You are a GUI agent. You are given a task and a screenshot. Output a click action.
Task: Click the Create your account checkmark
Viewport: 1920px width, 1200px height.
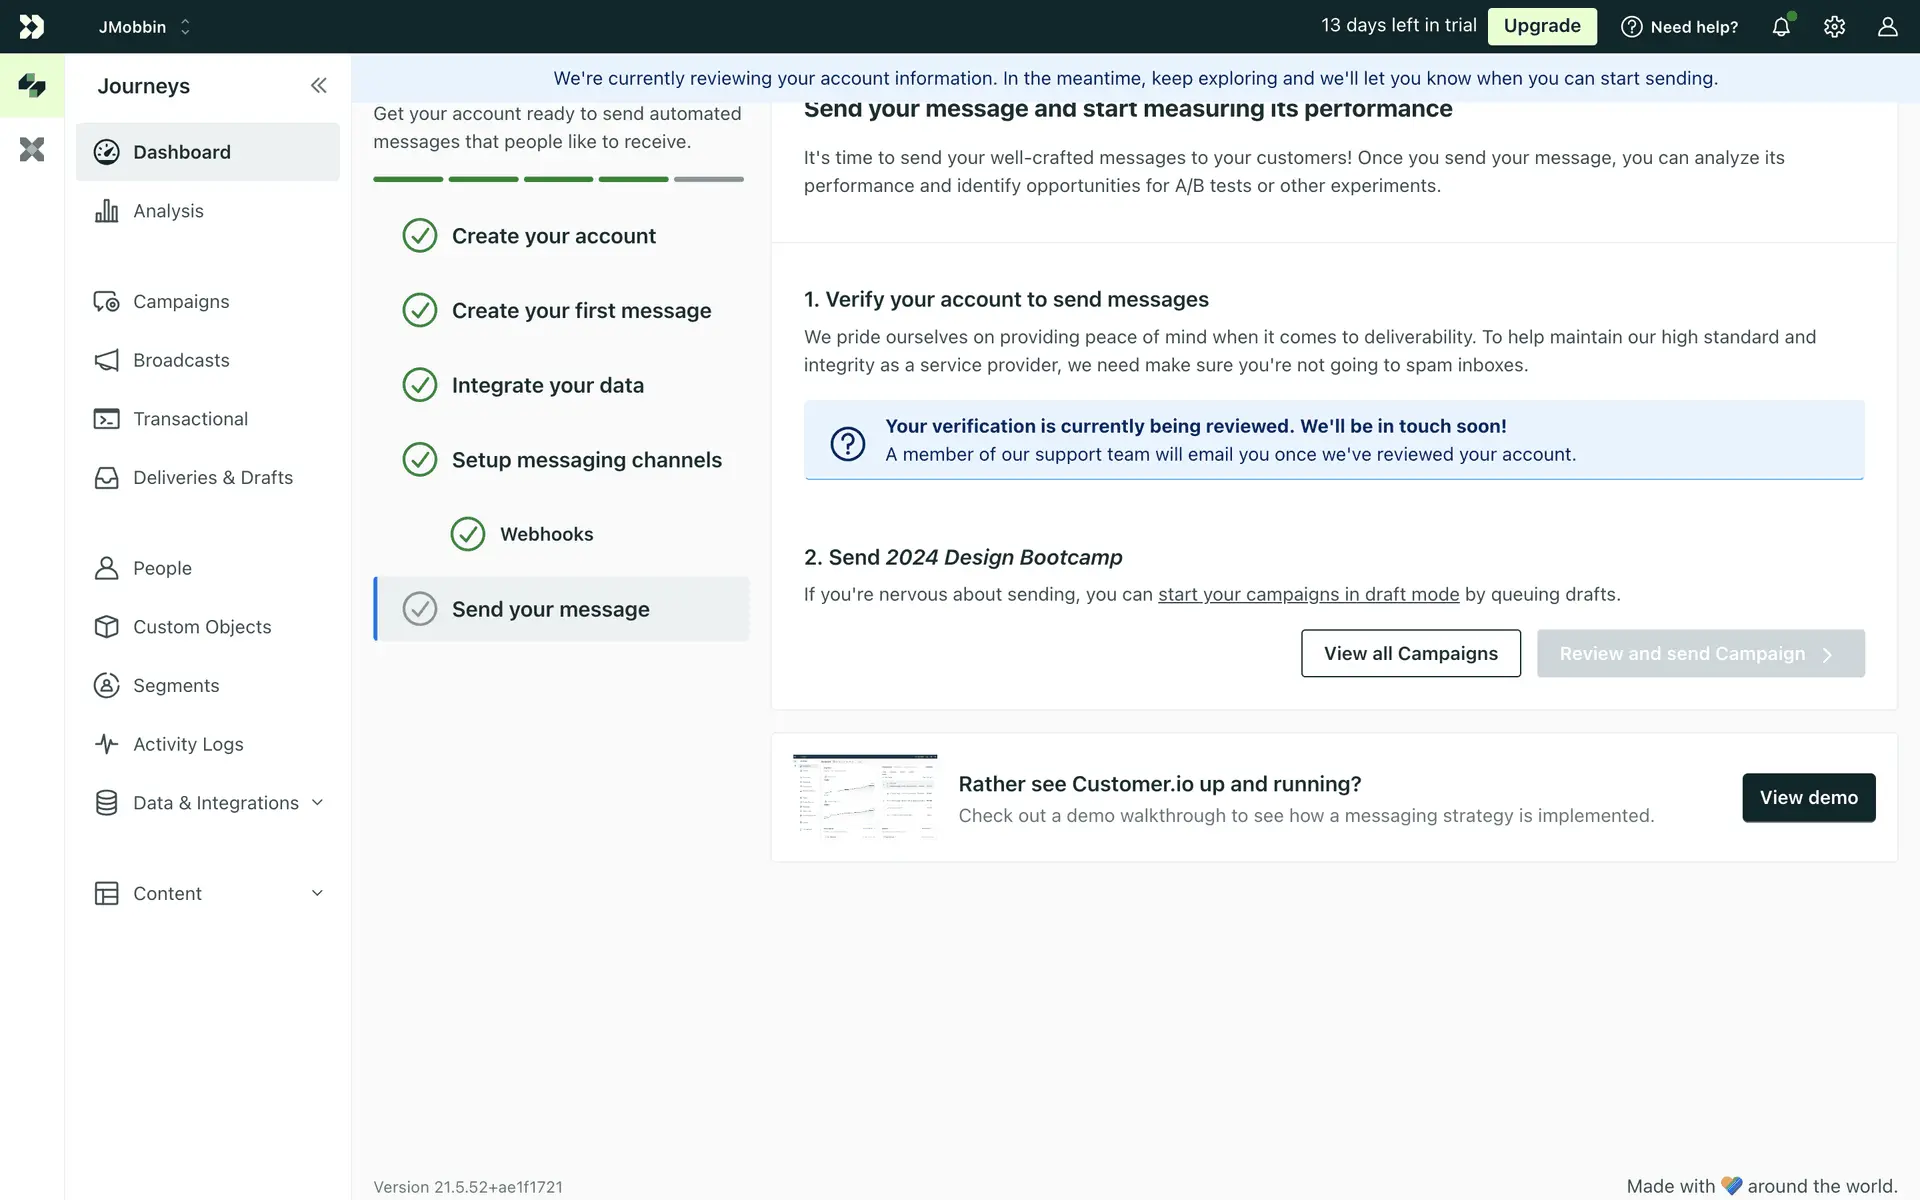click(x=420, y=236)
